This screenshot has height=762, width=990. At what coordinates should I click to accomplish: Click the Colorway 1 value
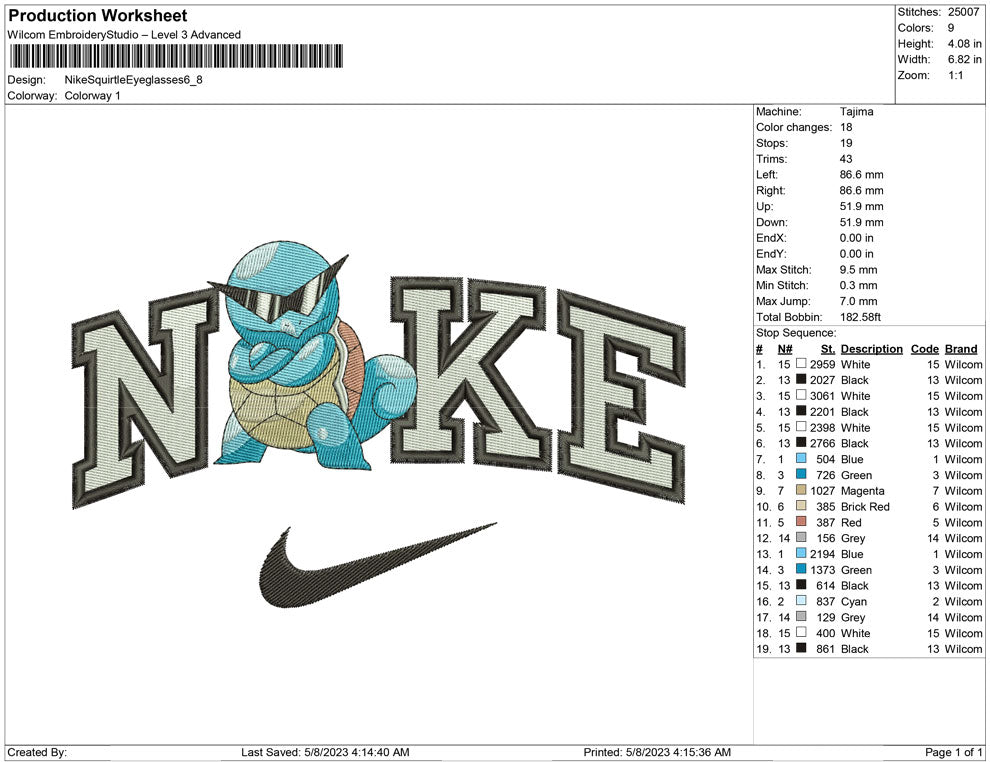tap(92, 96)
